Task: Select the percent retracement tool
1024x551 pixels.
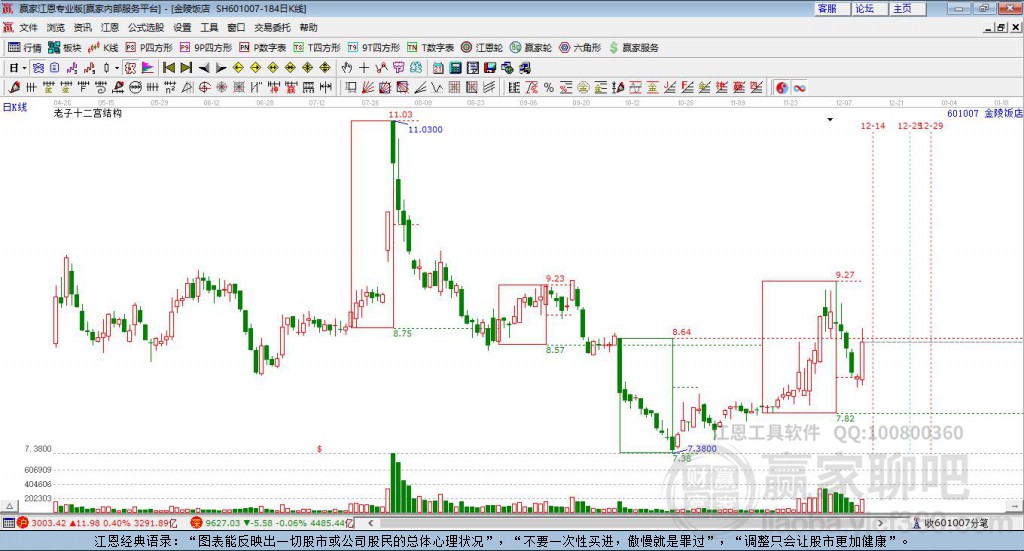Action: [549, 87]
